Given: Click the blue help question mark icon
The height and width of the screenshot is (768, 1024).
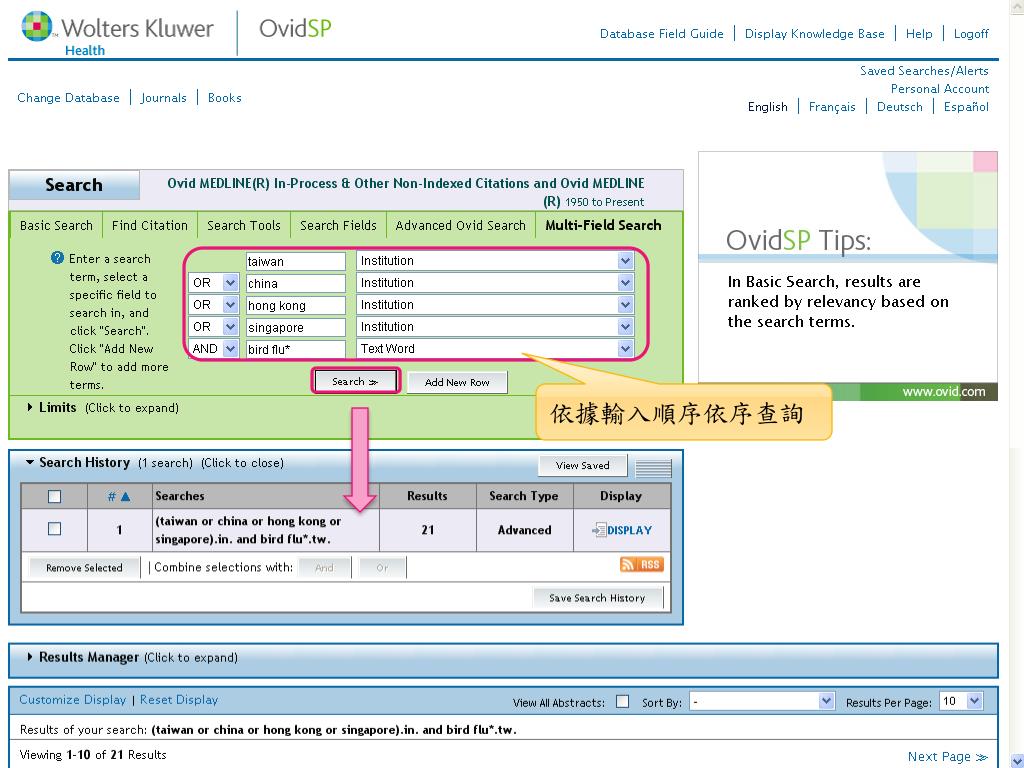Looking at the screenshot, I should coord(57,258).
